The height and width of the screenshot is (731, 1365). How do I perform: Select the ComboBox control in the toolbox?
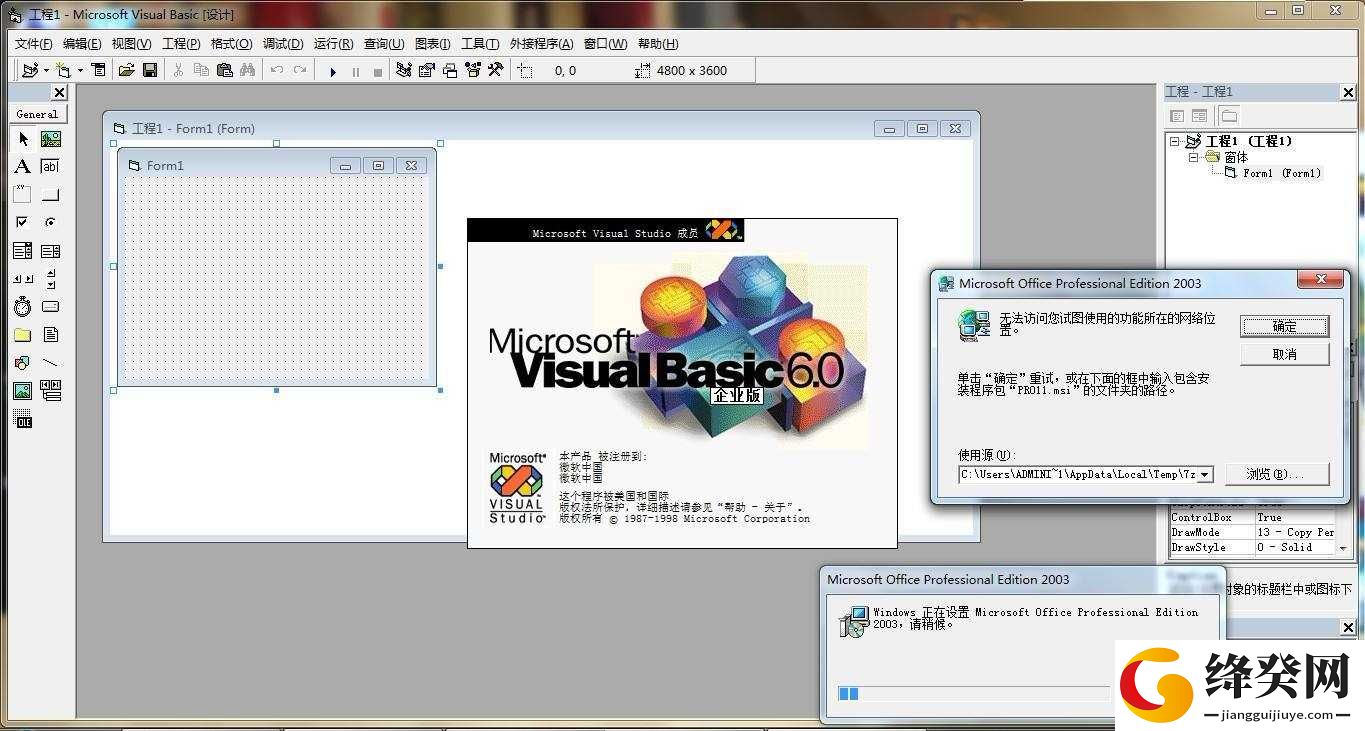click(23, 251)
